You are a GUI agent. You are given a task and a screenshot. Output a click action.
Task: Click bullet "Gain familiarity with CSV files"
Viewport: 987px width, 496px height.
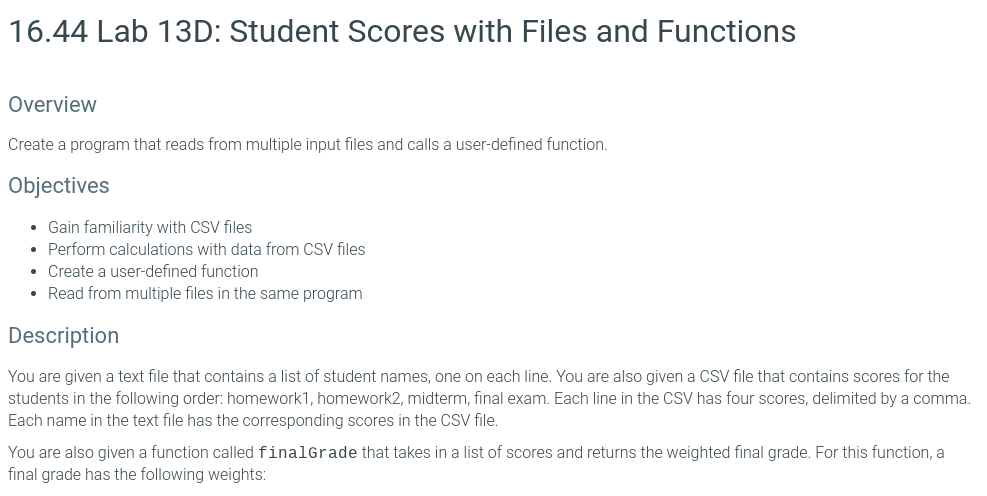pyautogui.click(x=150, y=227)
